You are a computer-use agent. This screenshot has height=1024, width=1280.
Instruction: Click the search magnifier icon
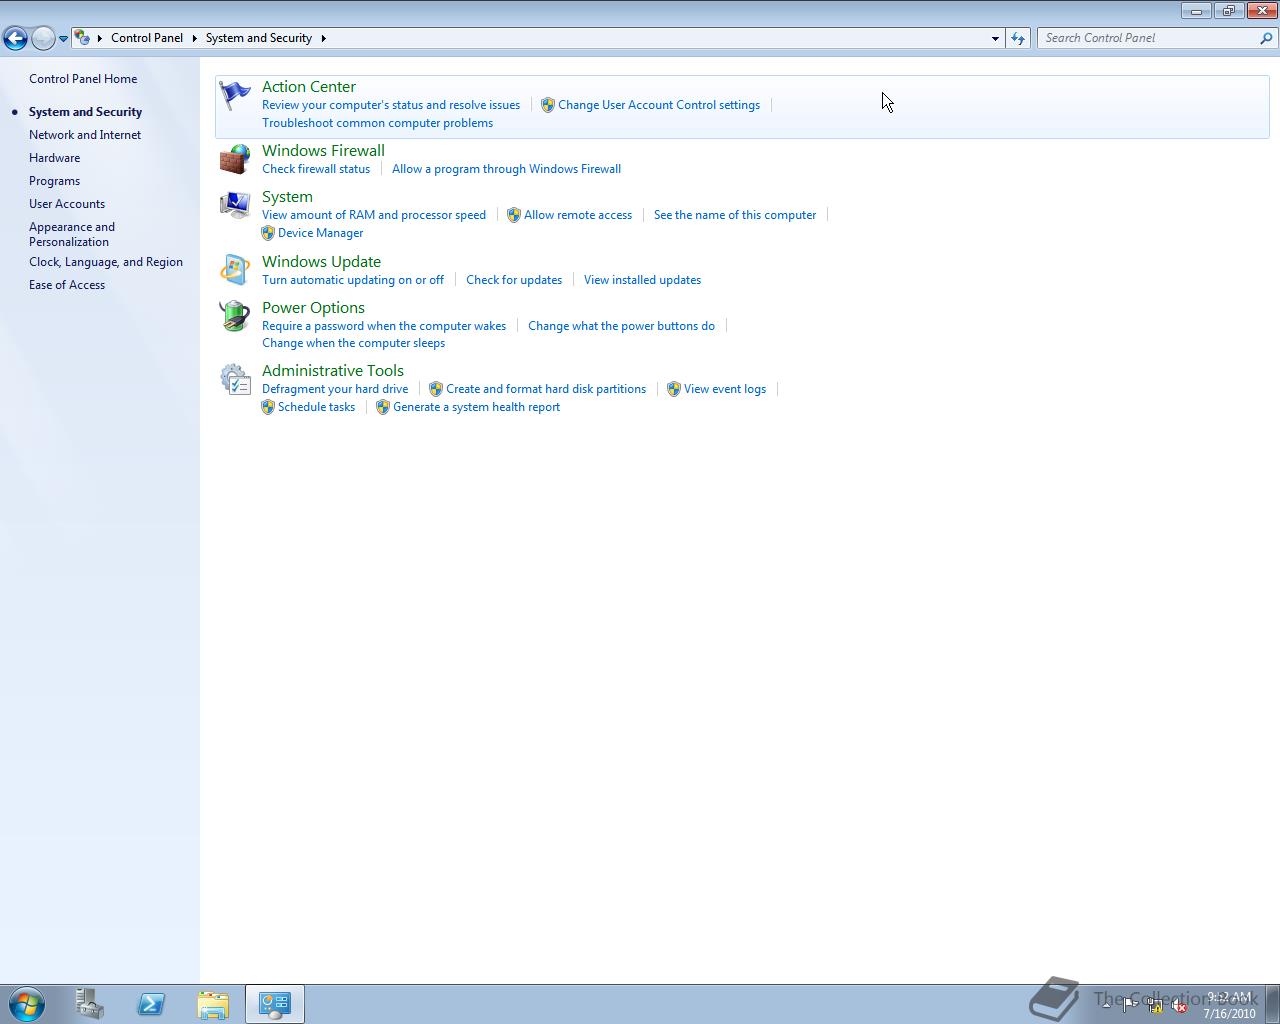[x=1267, y=38]
